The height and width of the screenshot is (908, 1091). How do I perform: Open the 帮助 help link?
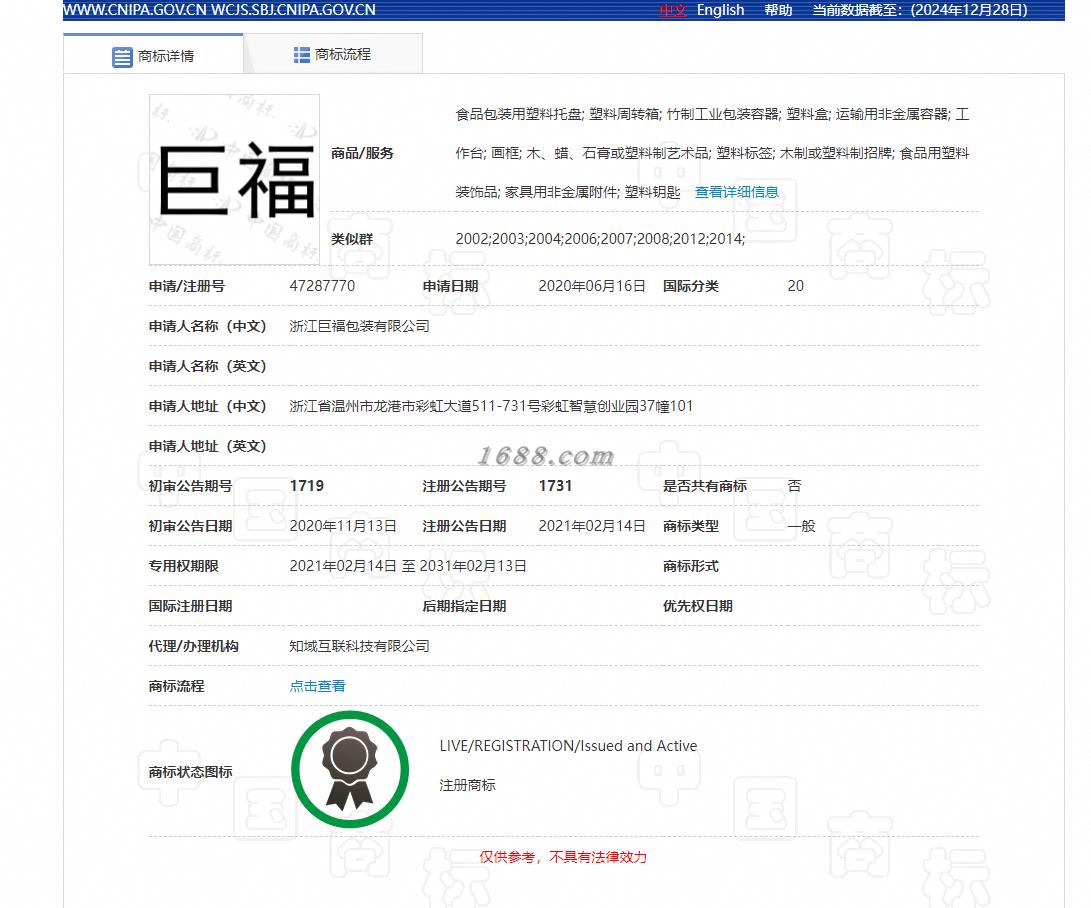point(778,10)
